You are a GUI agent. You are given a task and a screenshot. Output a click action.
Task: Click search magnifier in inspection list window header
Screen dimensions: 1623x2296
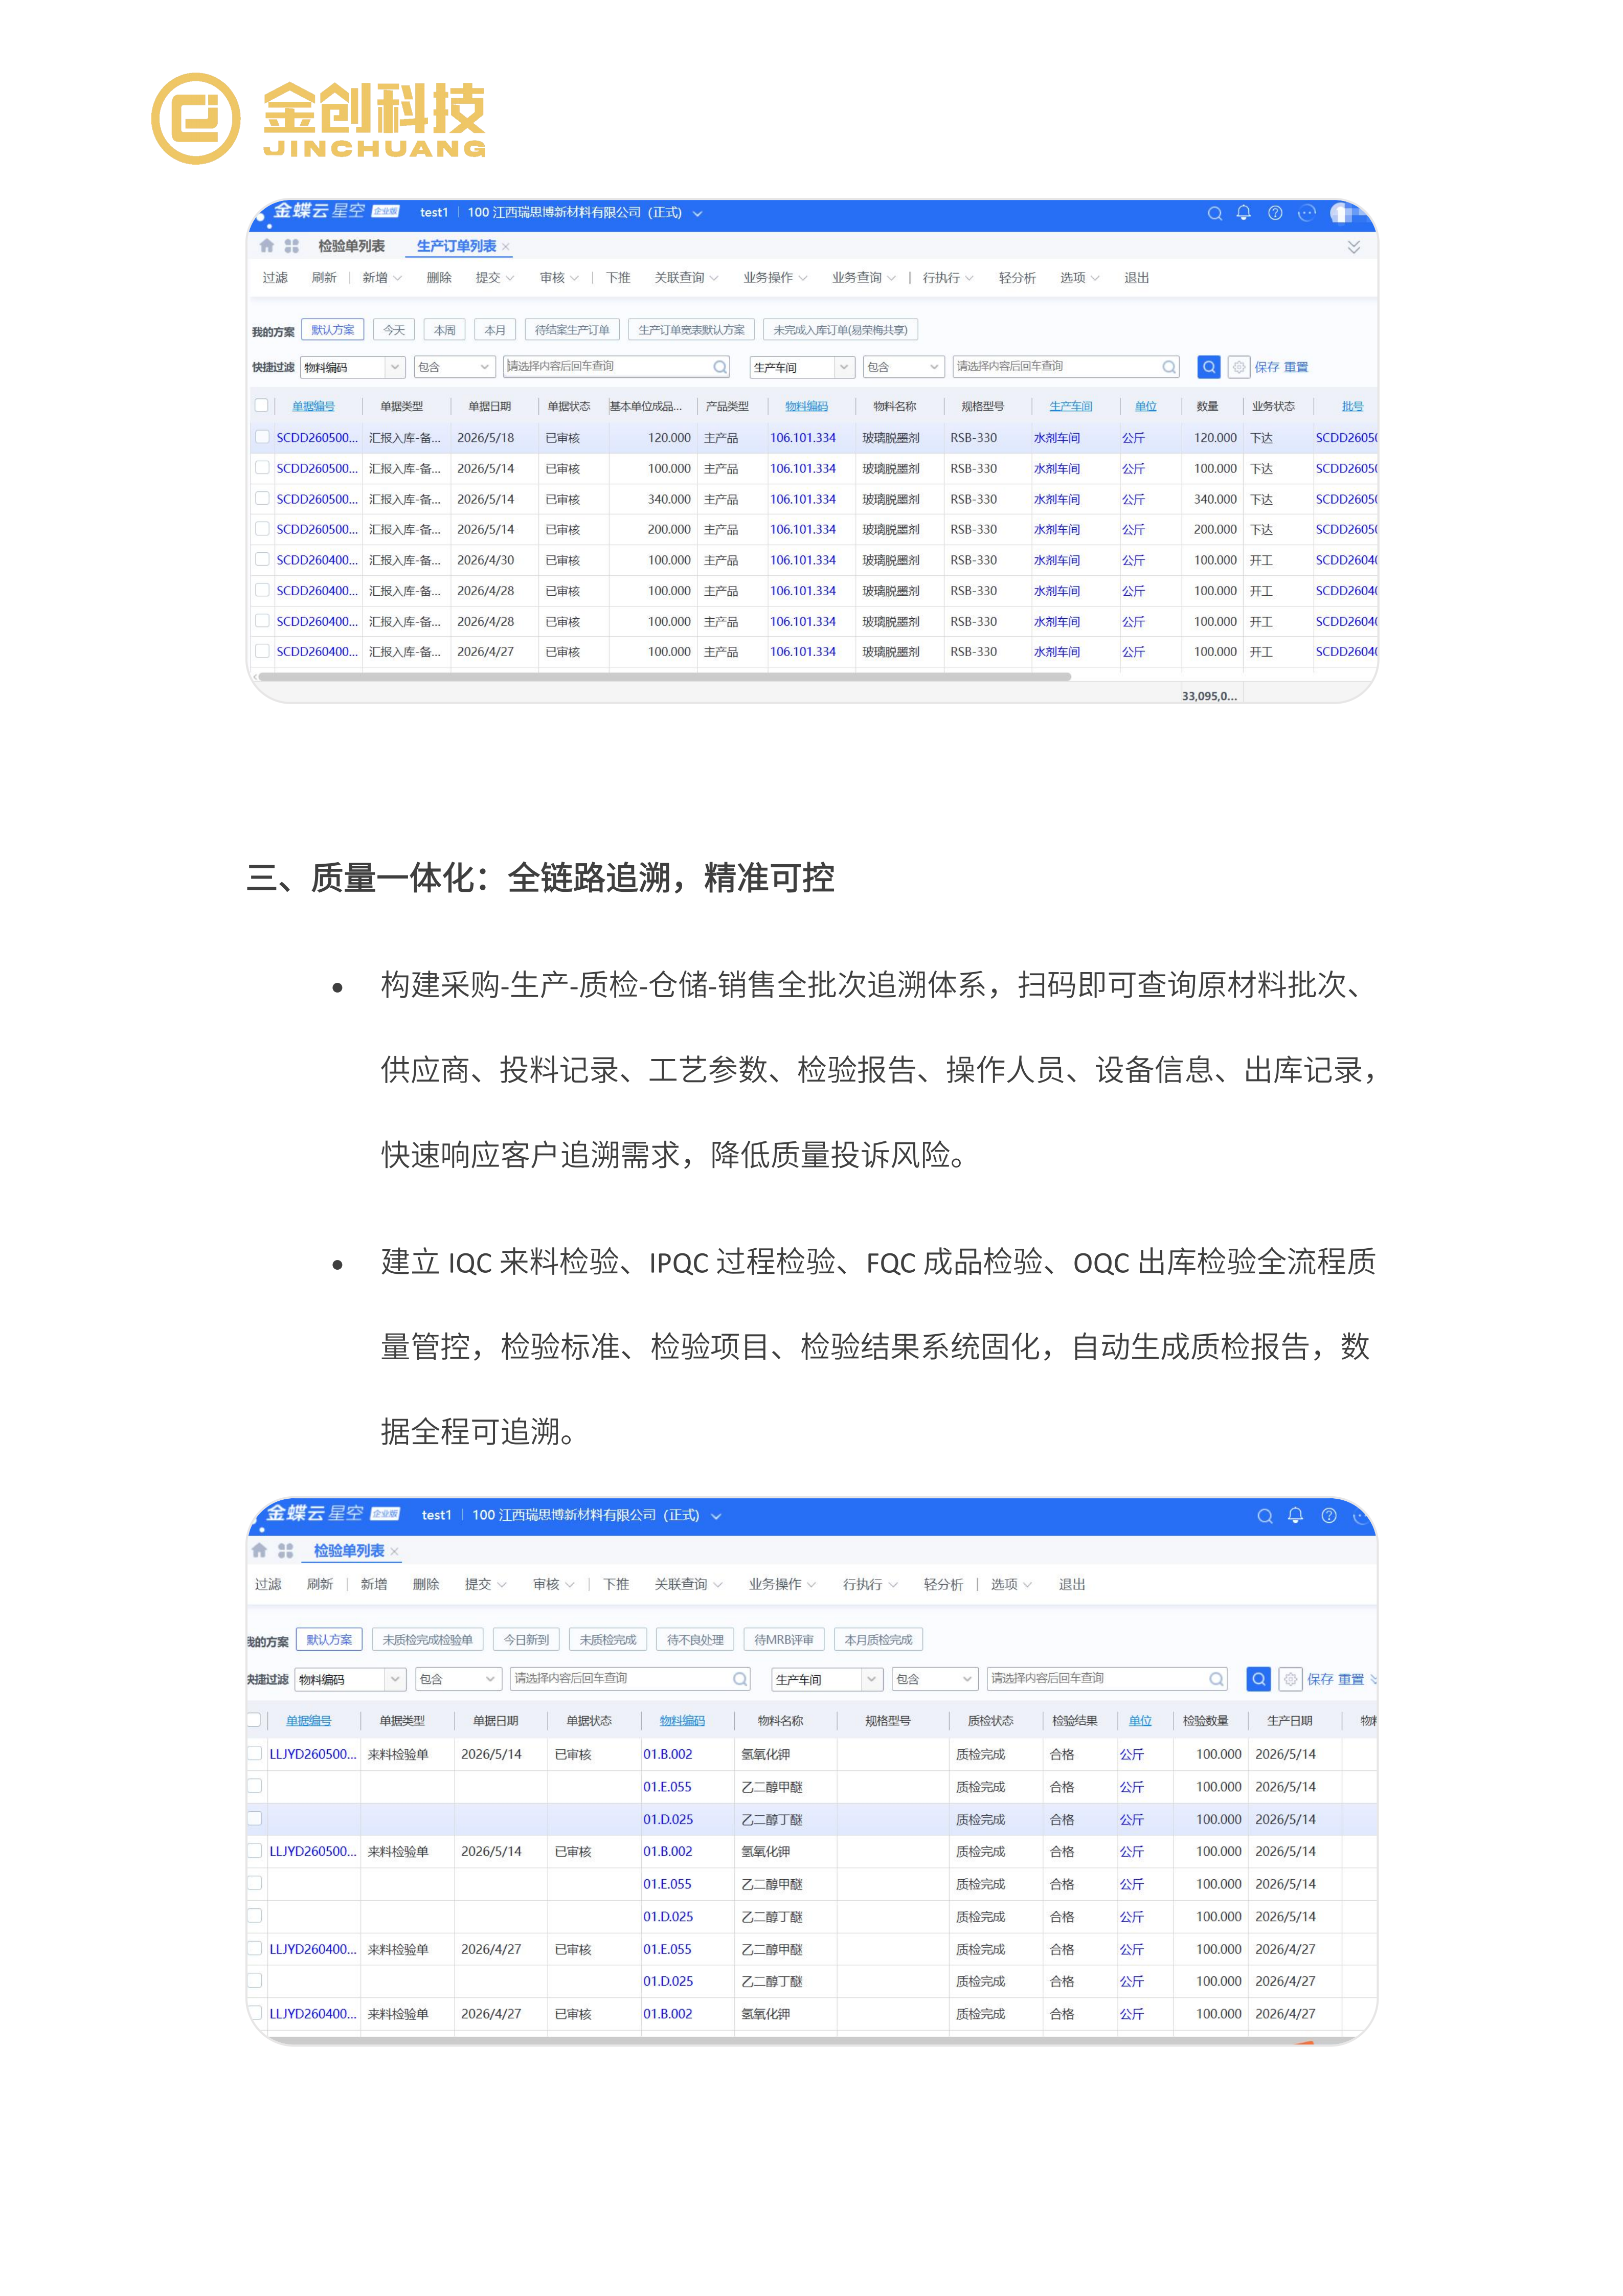coord(1264,1516)
